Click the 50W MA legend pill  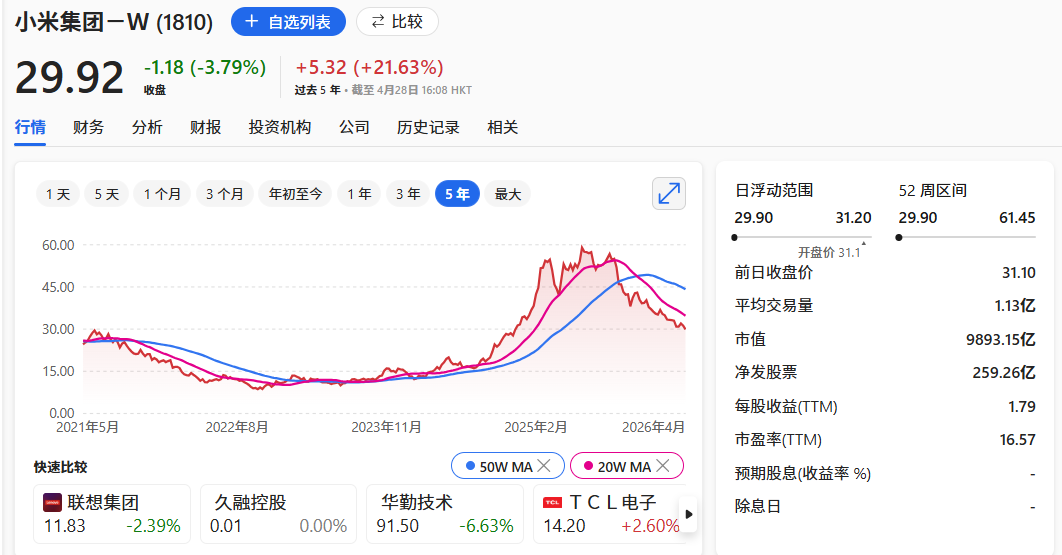pos(508,466)
